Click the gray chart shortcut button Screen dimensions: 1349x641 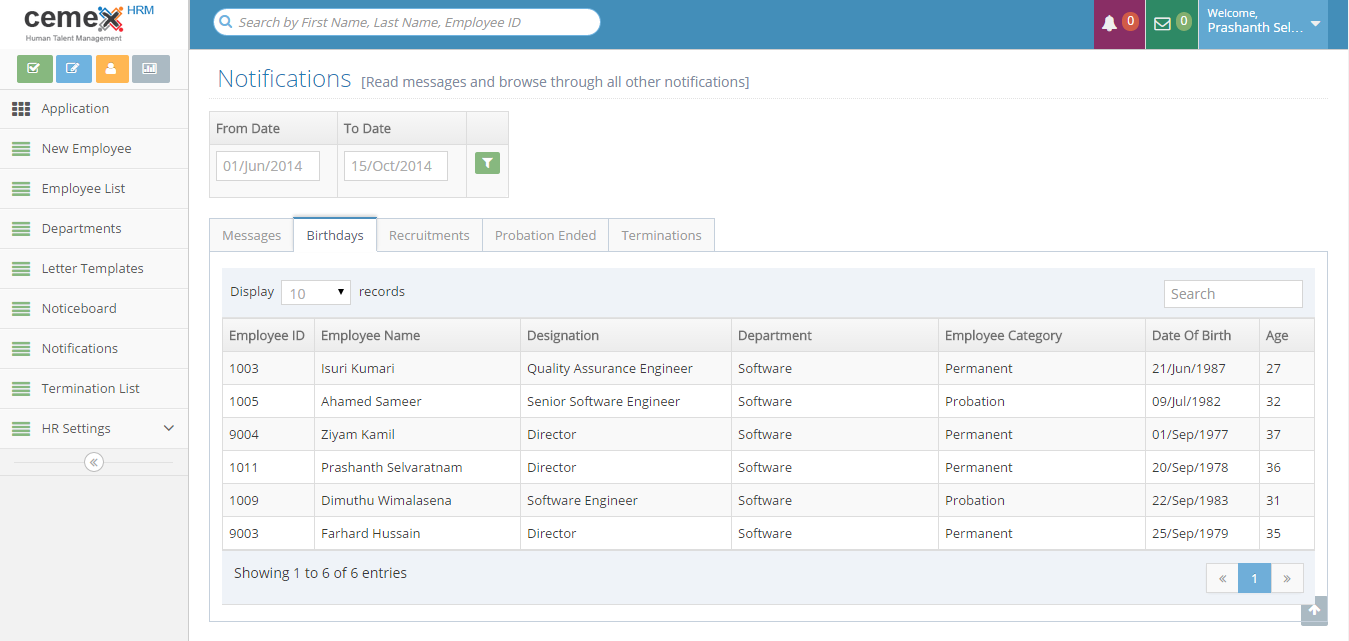click(151, 69)
